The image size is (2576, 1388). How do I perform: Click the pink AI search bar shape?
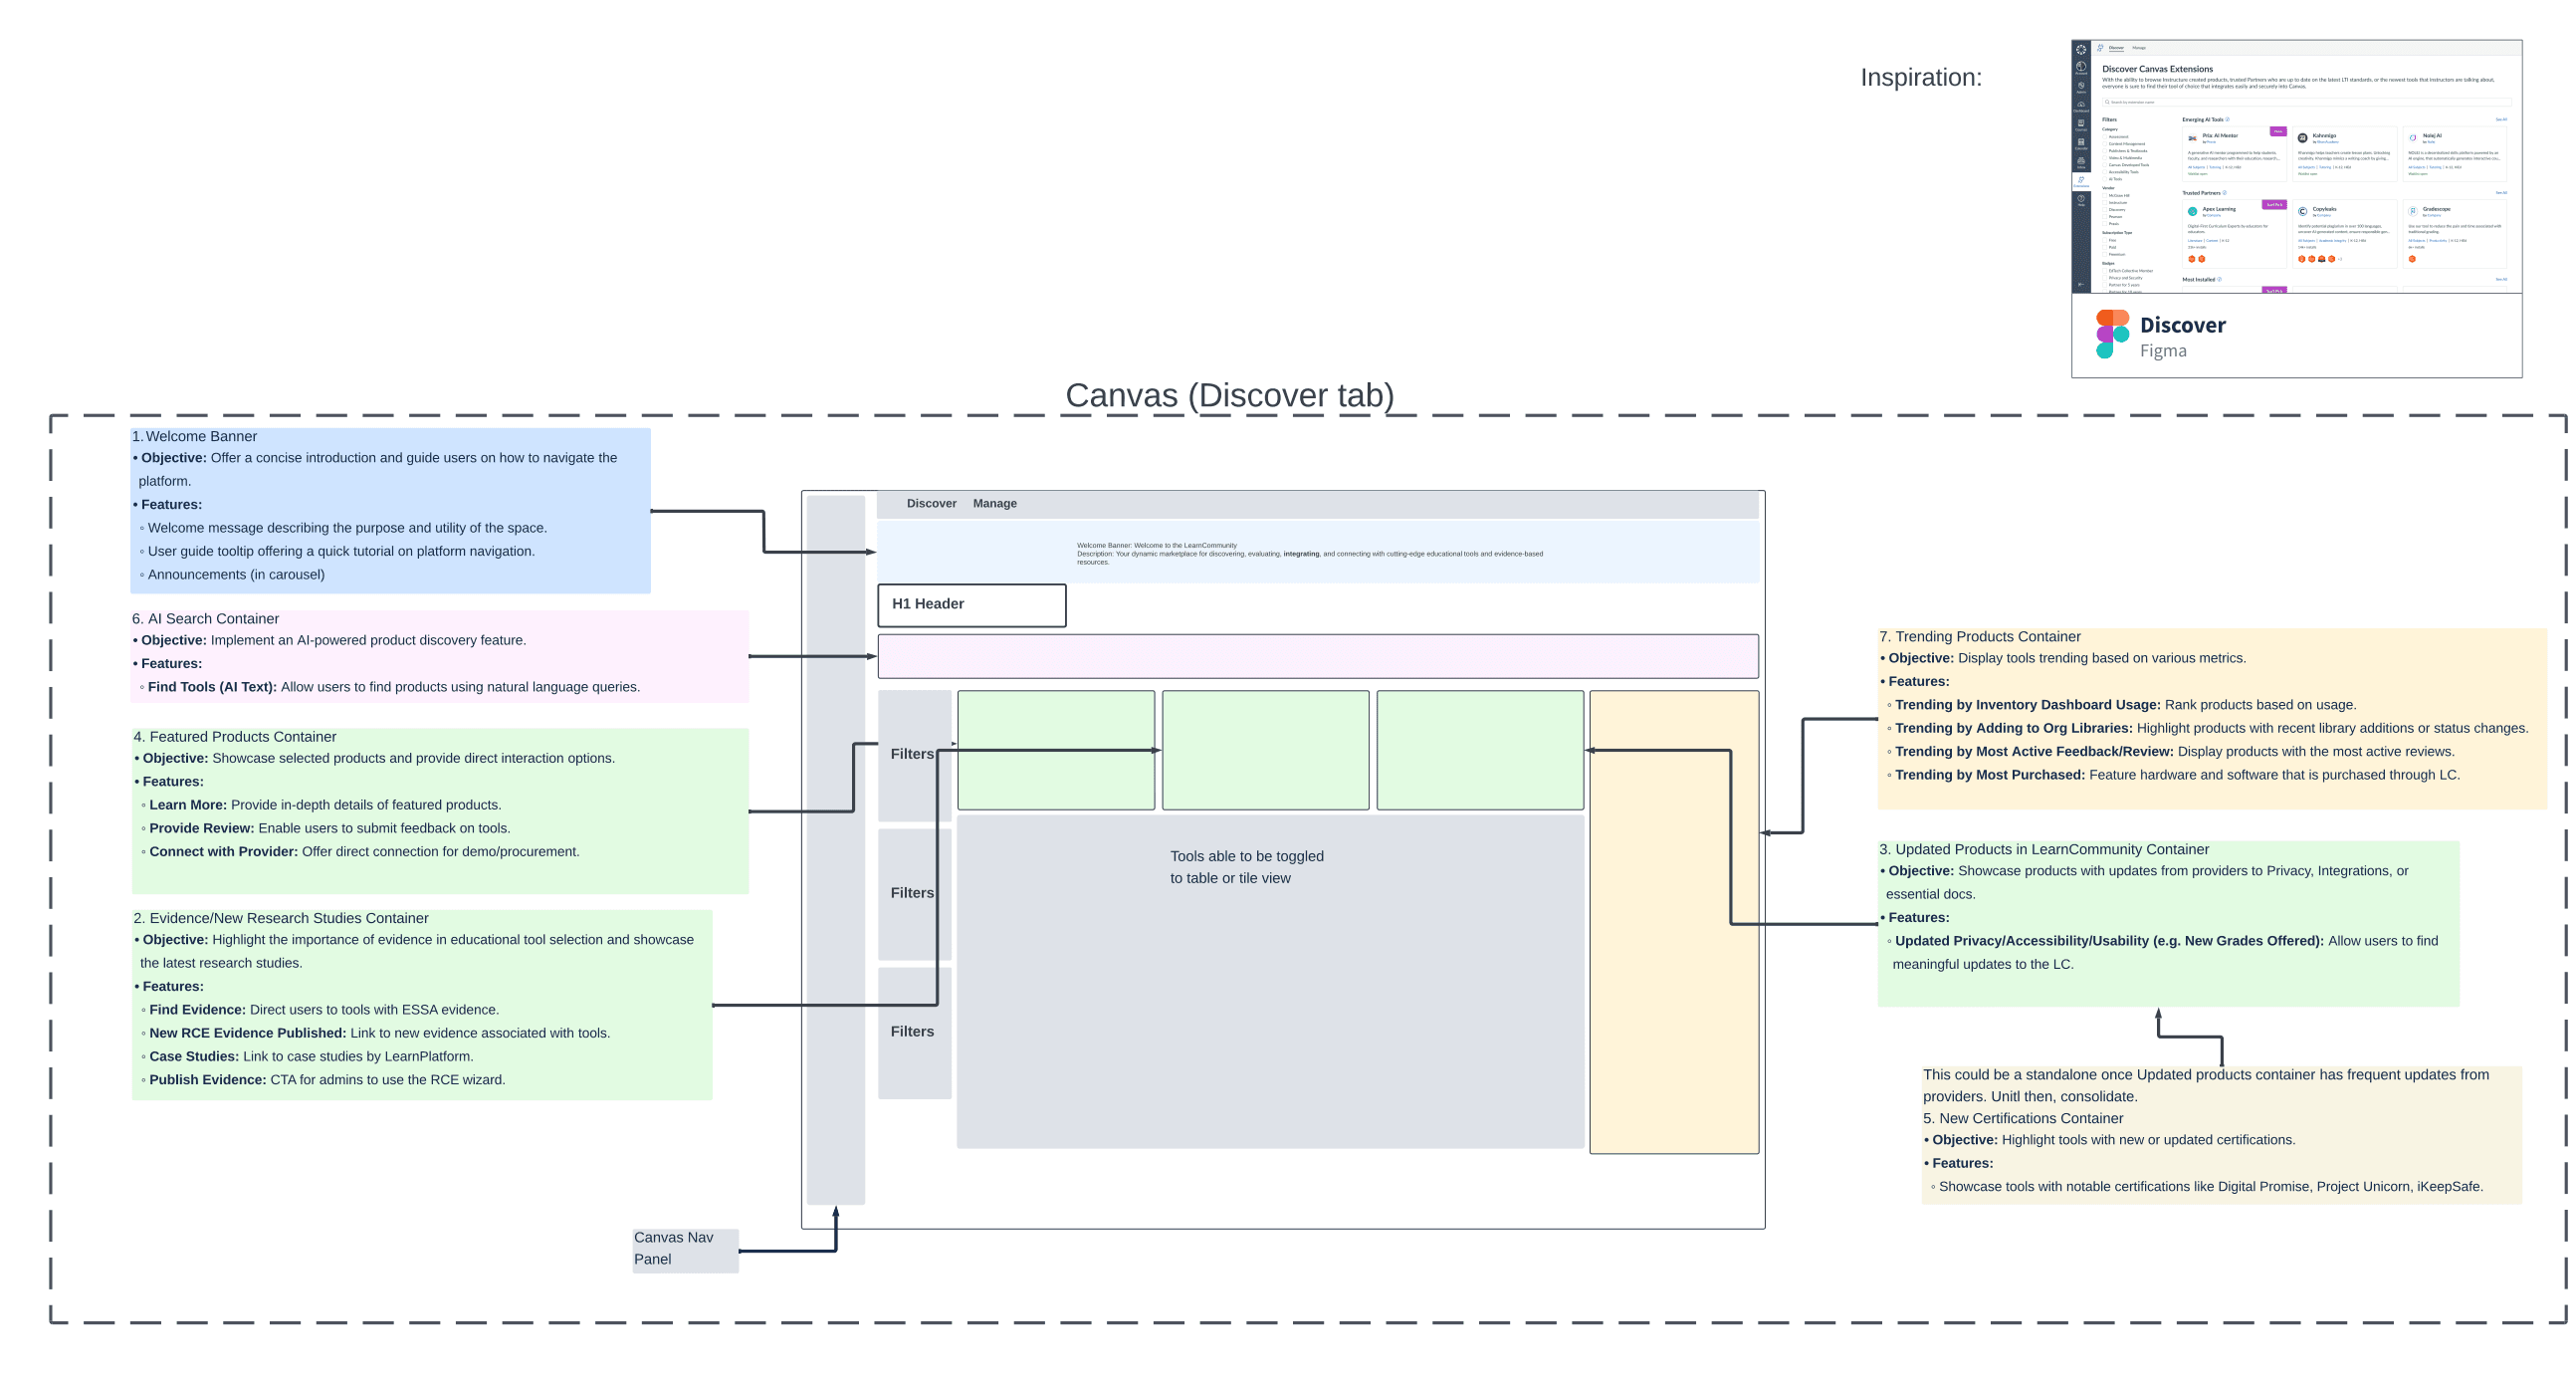coord(1317,656)
